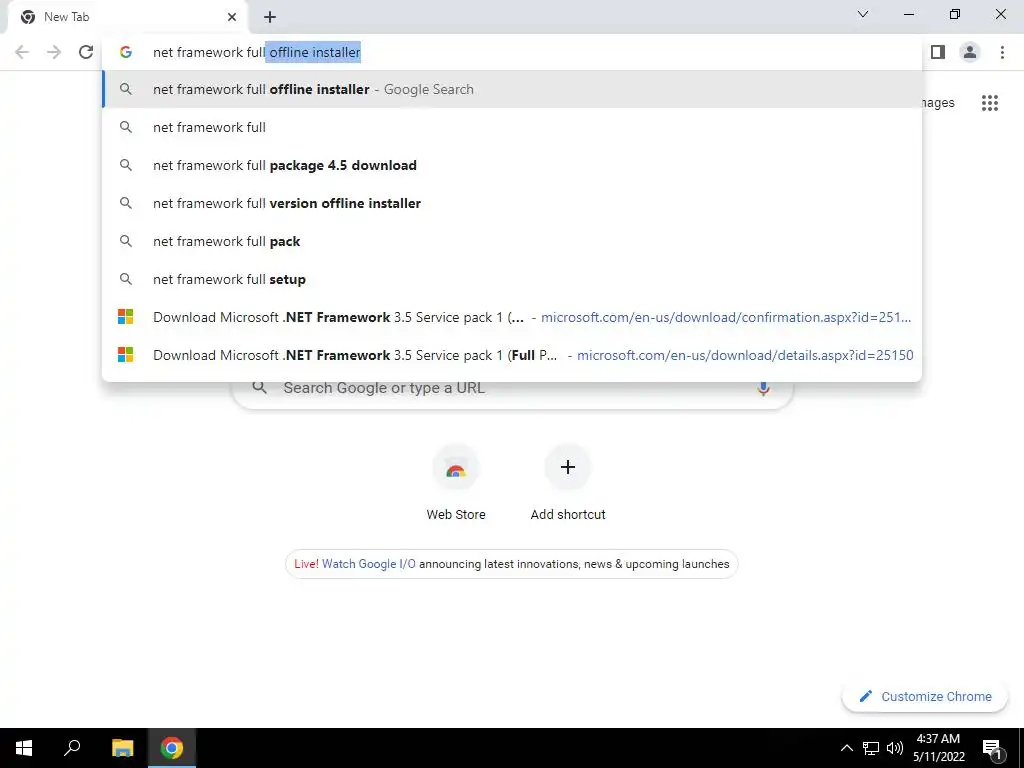
Task: Choose 'net framework full package 4.5 download'
Action: click(513, 165)
